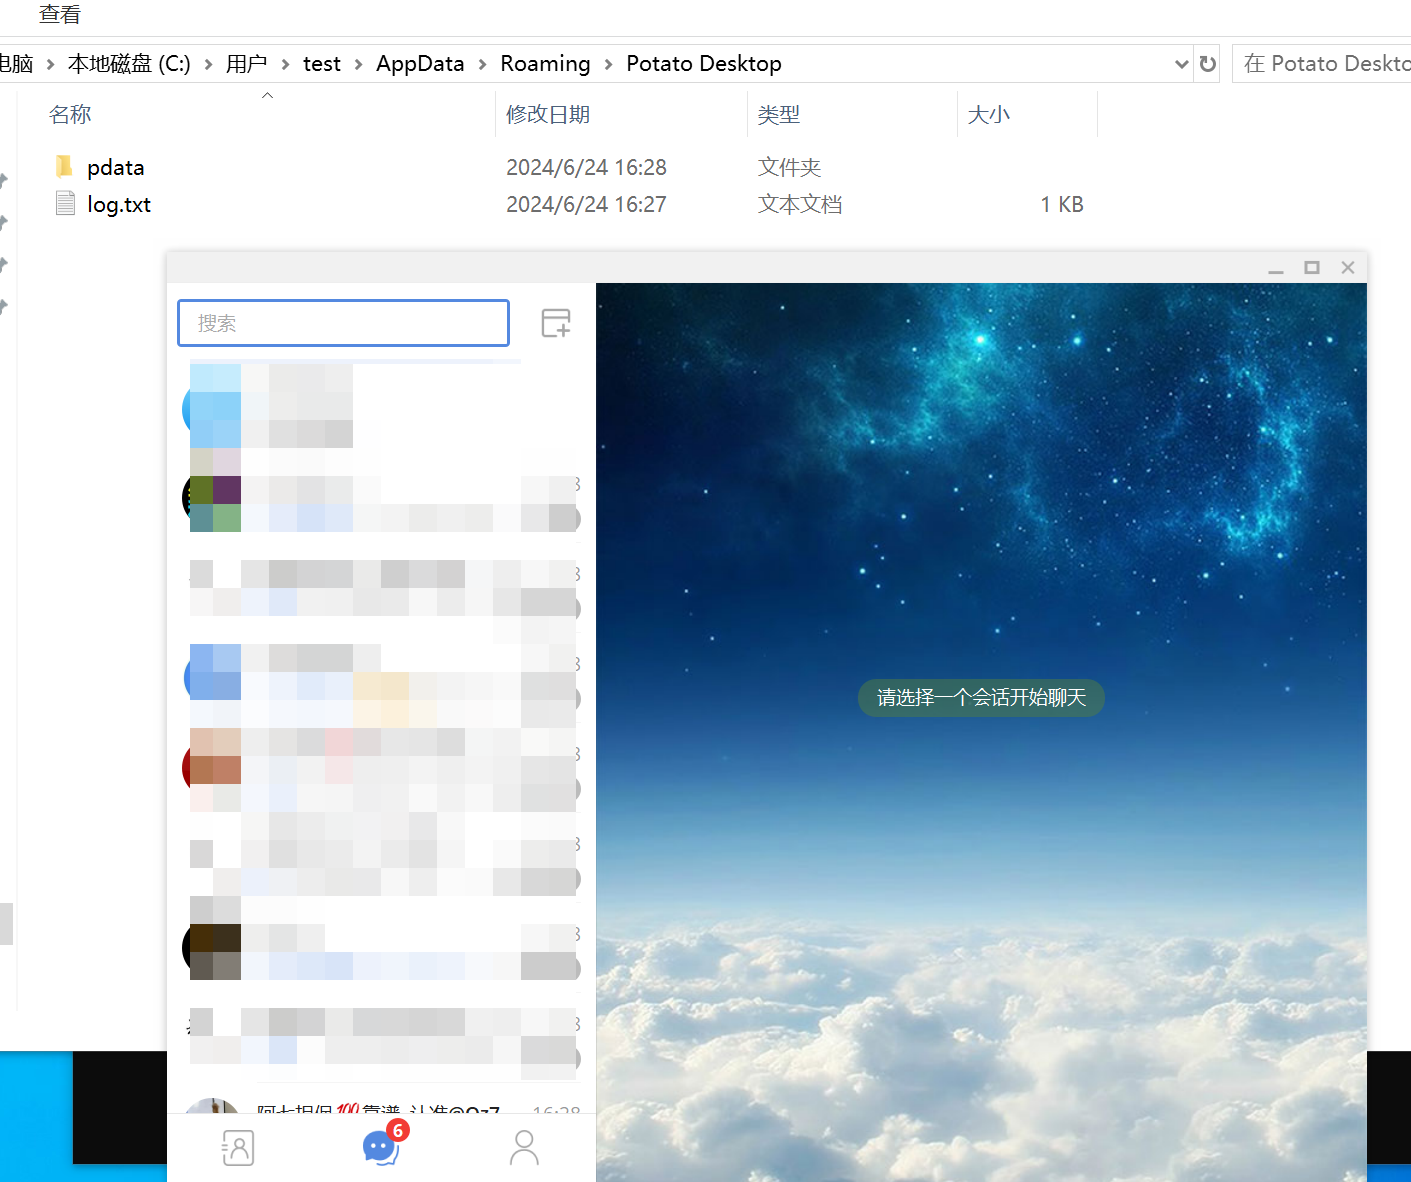Maximize the Potato chat window
The height and width of the screenshot is (1182, 1411).
(x=1311, y=268)
